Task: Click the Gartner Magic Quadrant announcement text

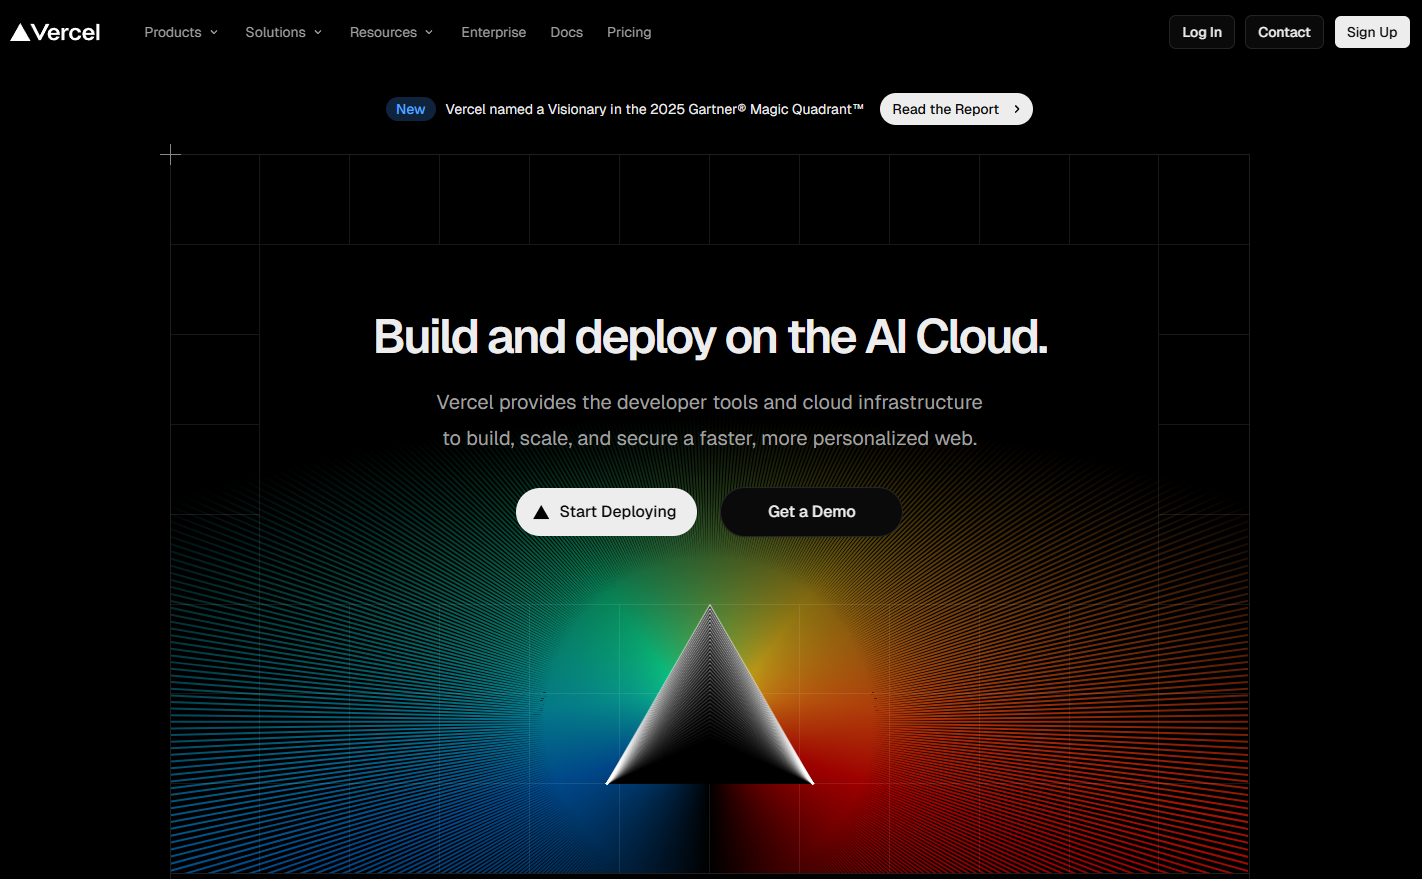Action: tap(654, 109)
